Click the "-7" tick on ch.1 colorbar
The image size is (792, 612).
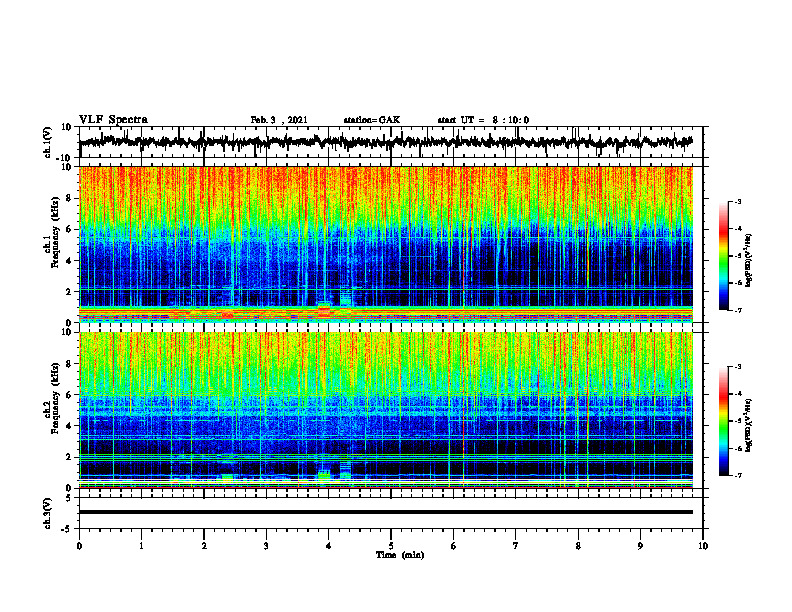[737, 310]
